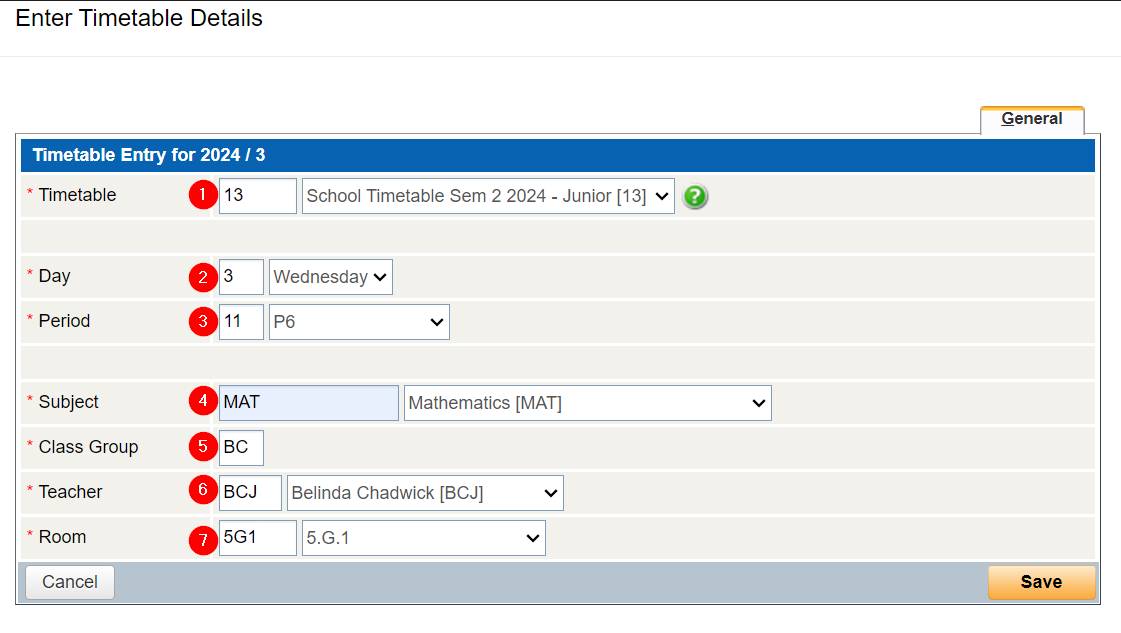1121x633 pixels.
Task: Expand the P6 period dropdown
Action: pyautogui.click(x=359, y=322)
